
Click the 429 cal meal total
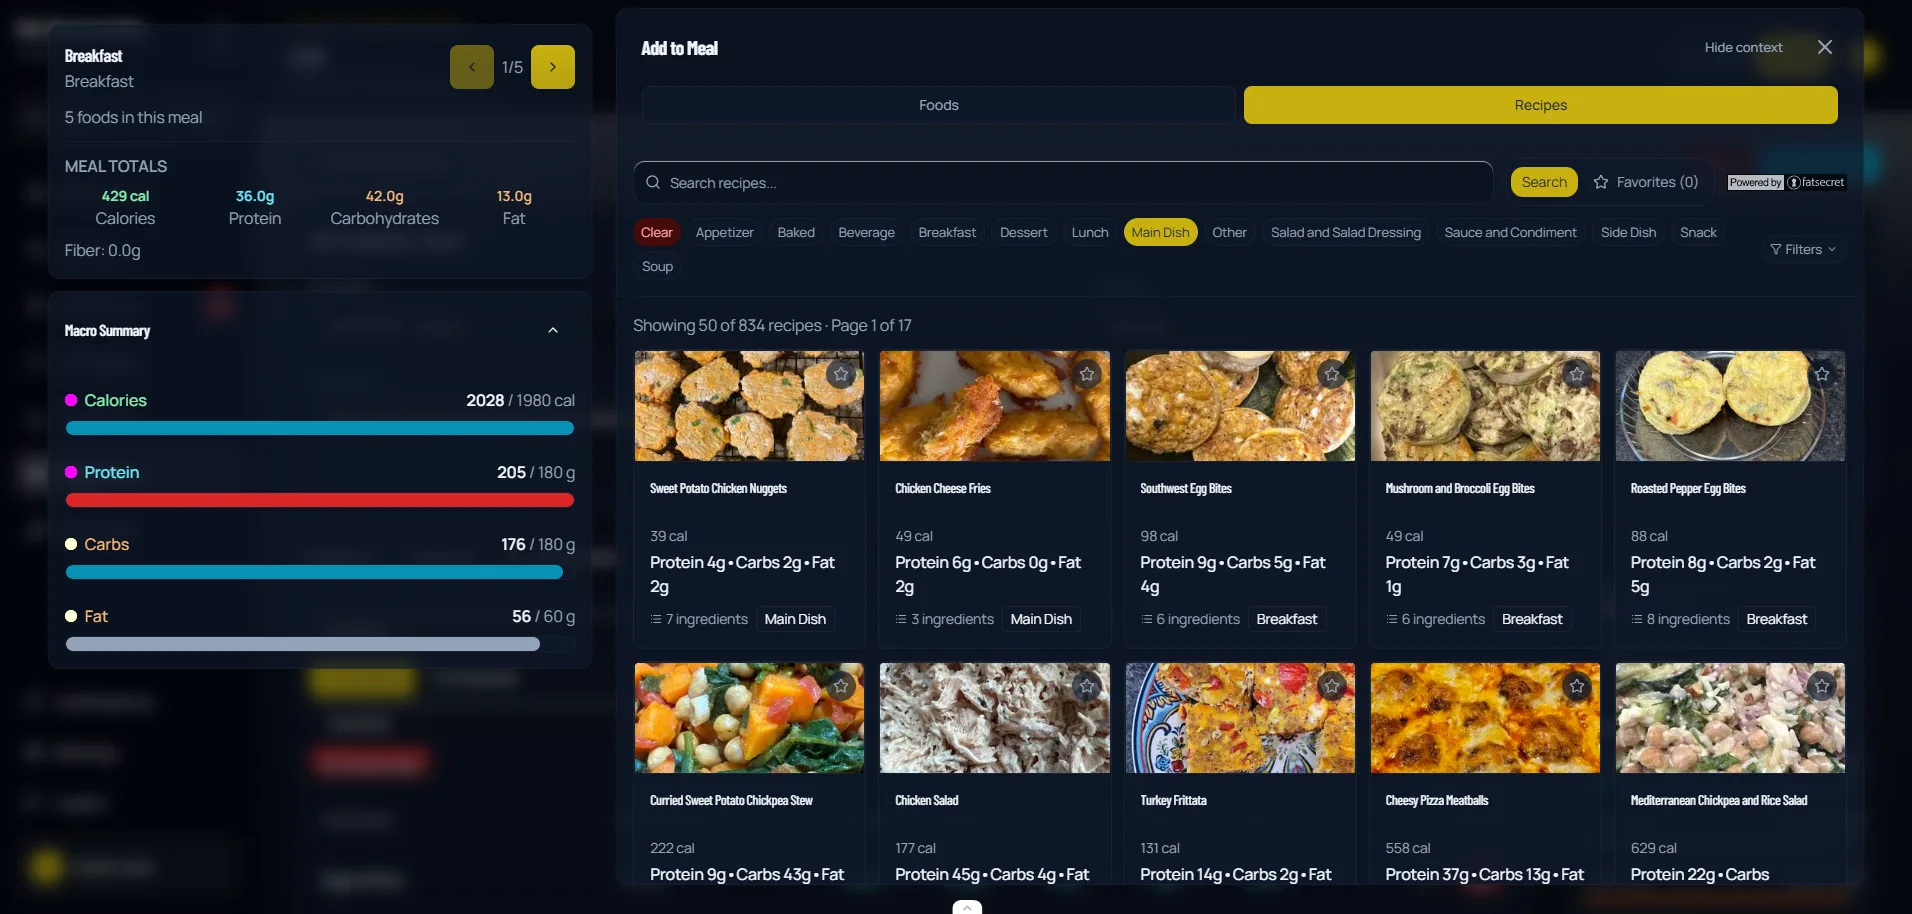(125, 196)
